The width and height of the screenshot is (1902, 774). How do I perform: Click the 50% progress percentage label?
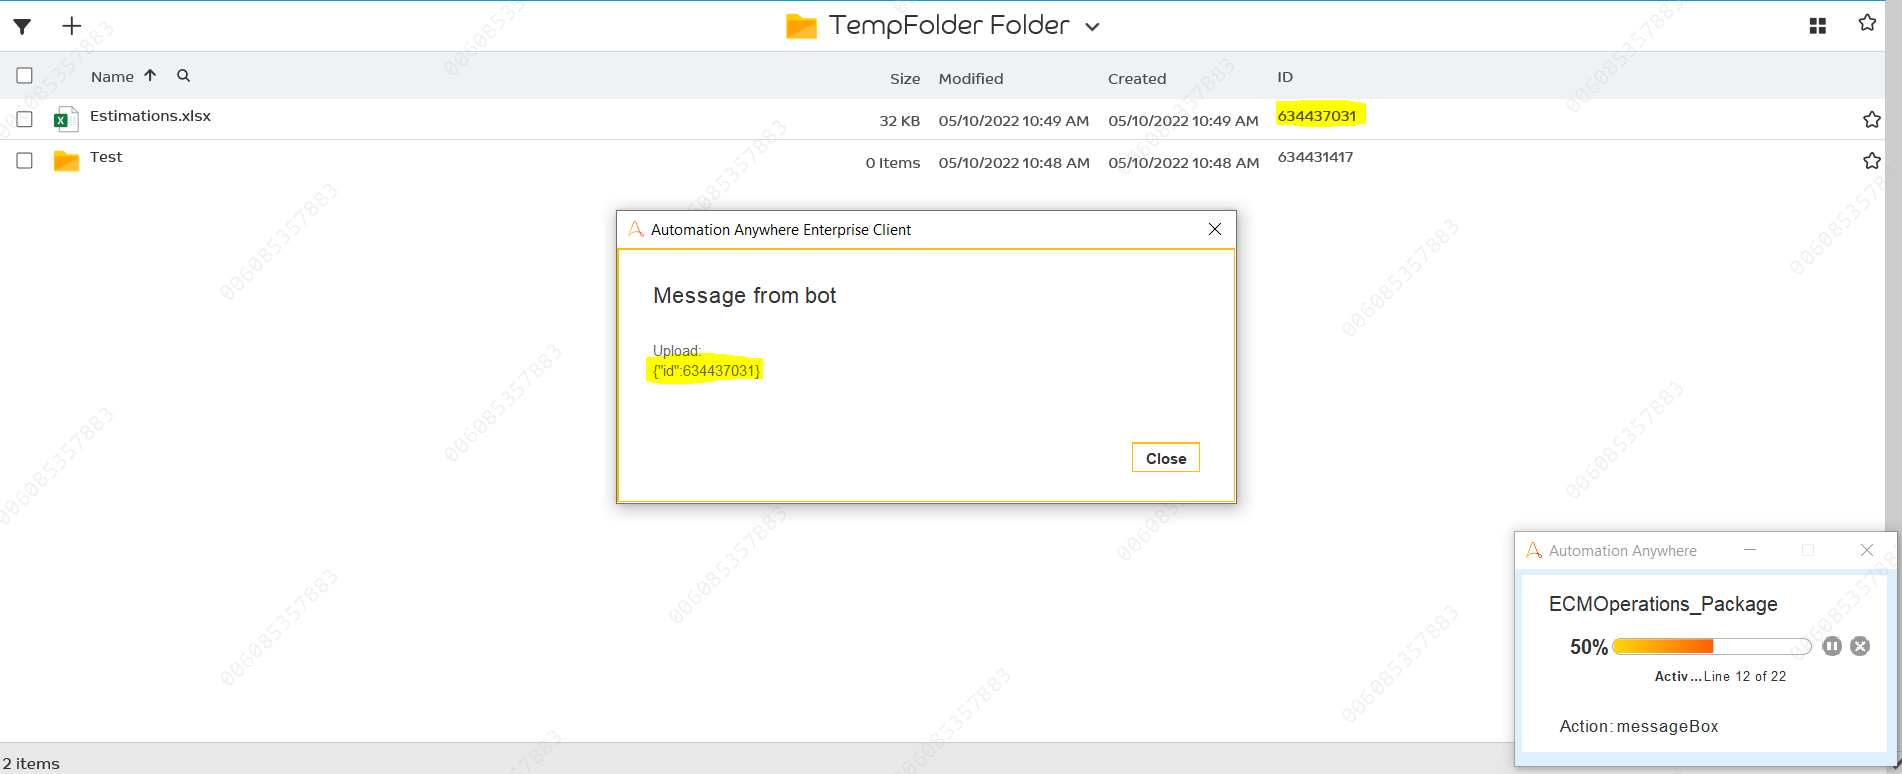(1589, 647)
